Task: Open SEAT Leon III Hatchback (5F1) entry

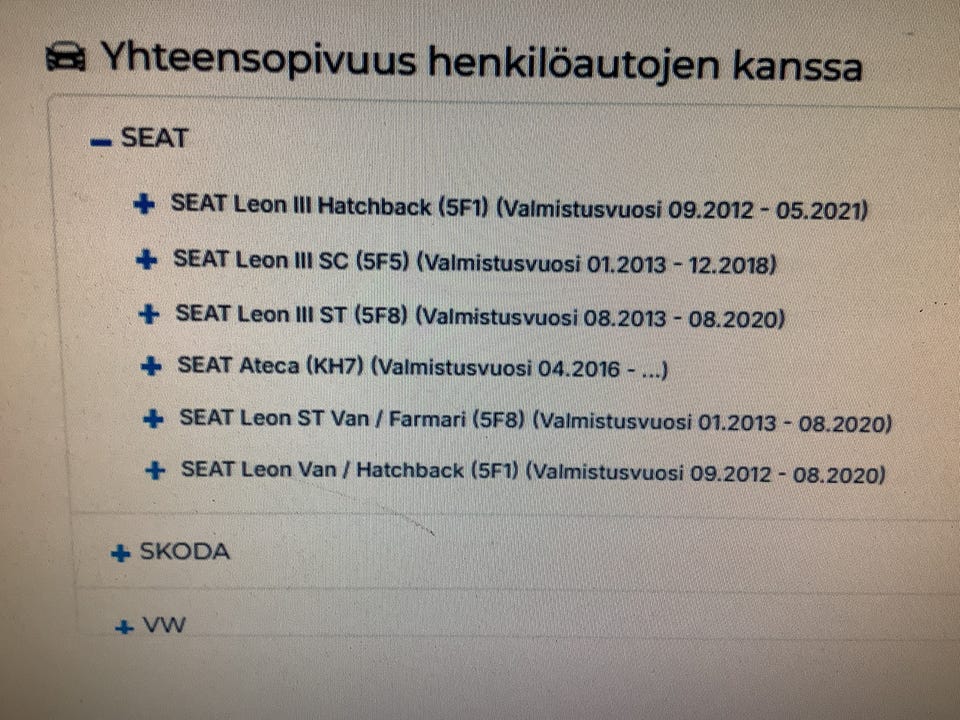Action: (519, 208)
